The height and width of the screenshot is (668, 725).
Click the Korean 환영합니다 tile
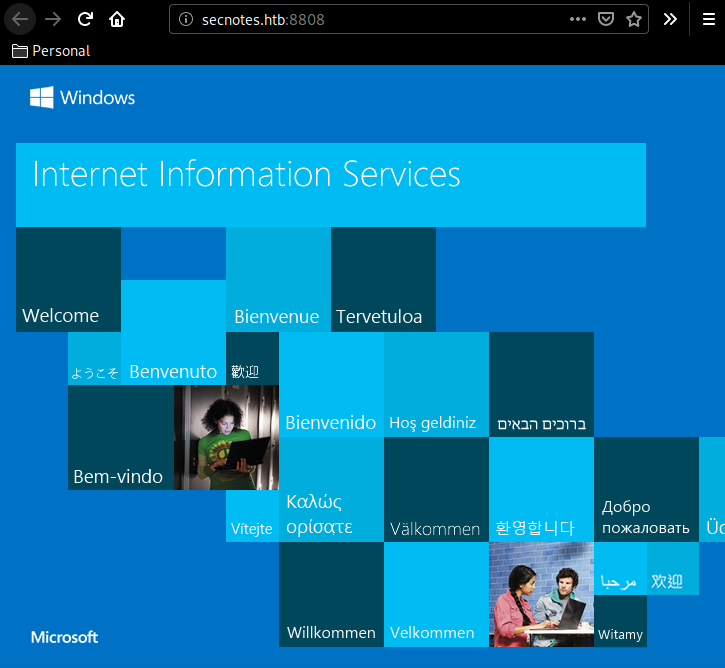(x=541, y=489)
